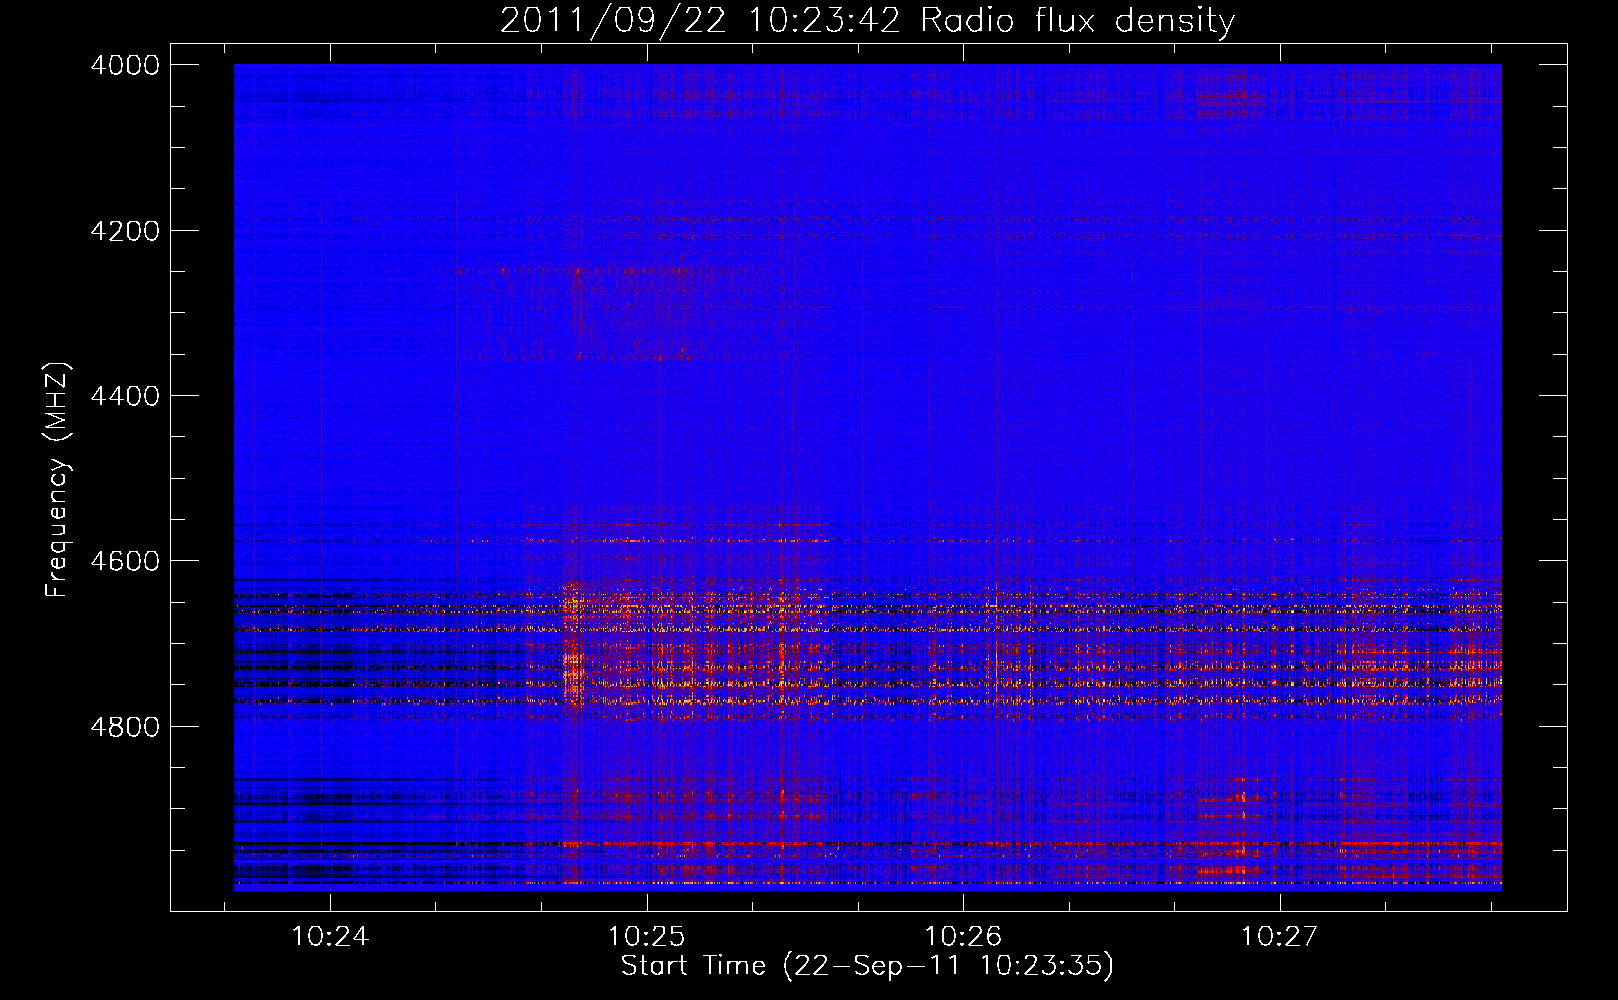Image resolution: width=1618 pixels, height=1000 pixels.
Task: Select the 4400 frequency tick label
Action: [x=125, y=396]
